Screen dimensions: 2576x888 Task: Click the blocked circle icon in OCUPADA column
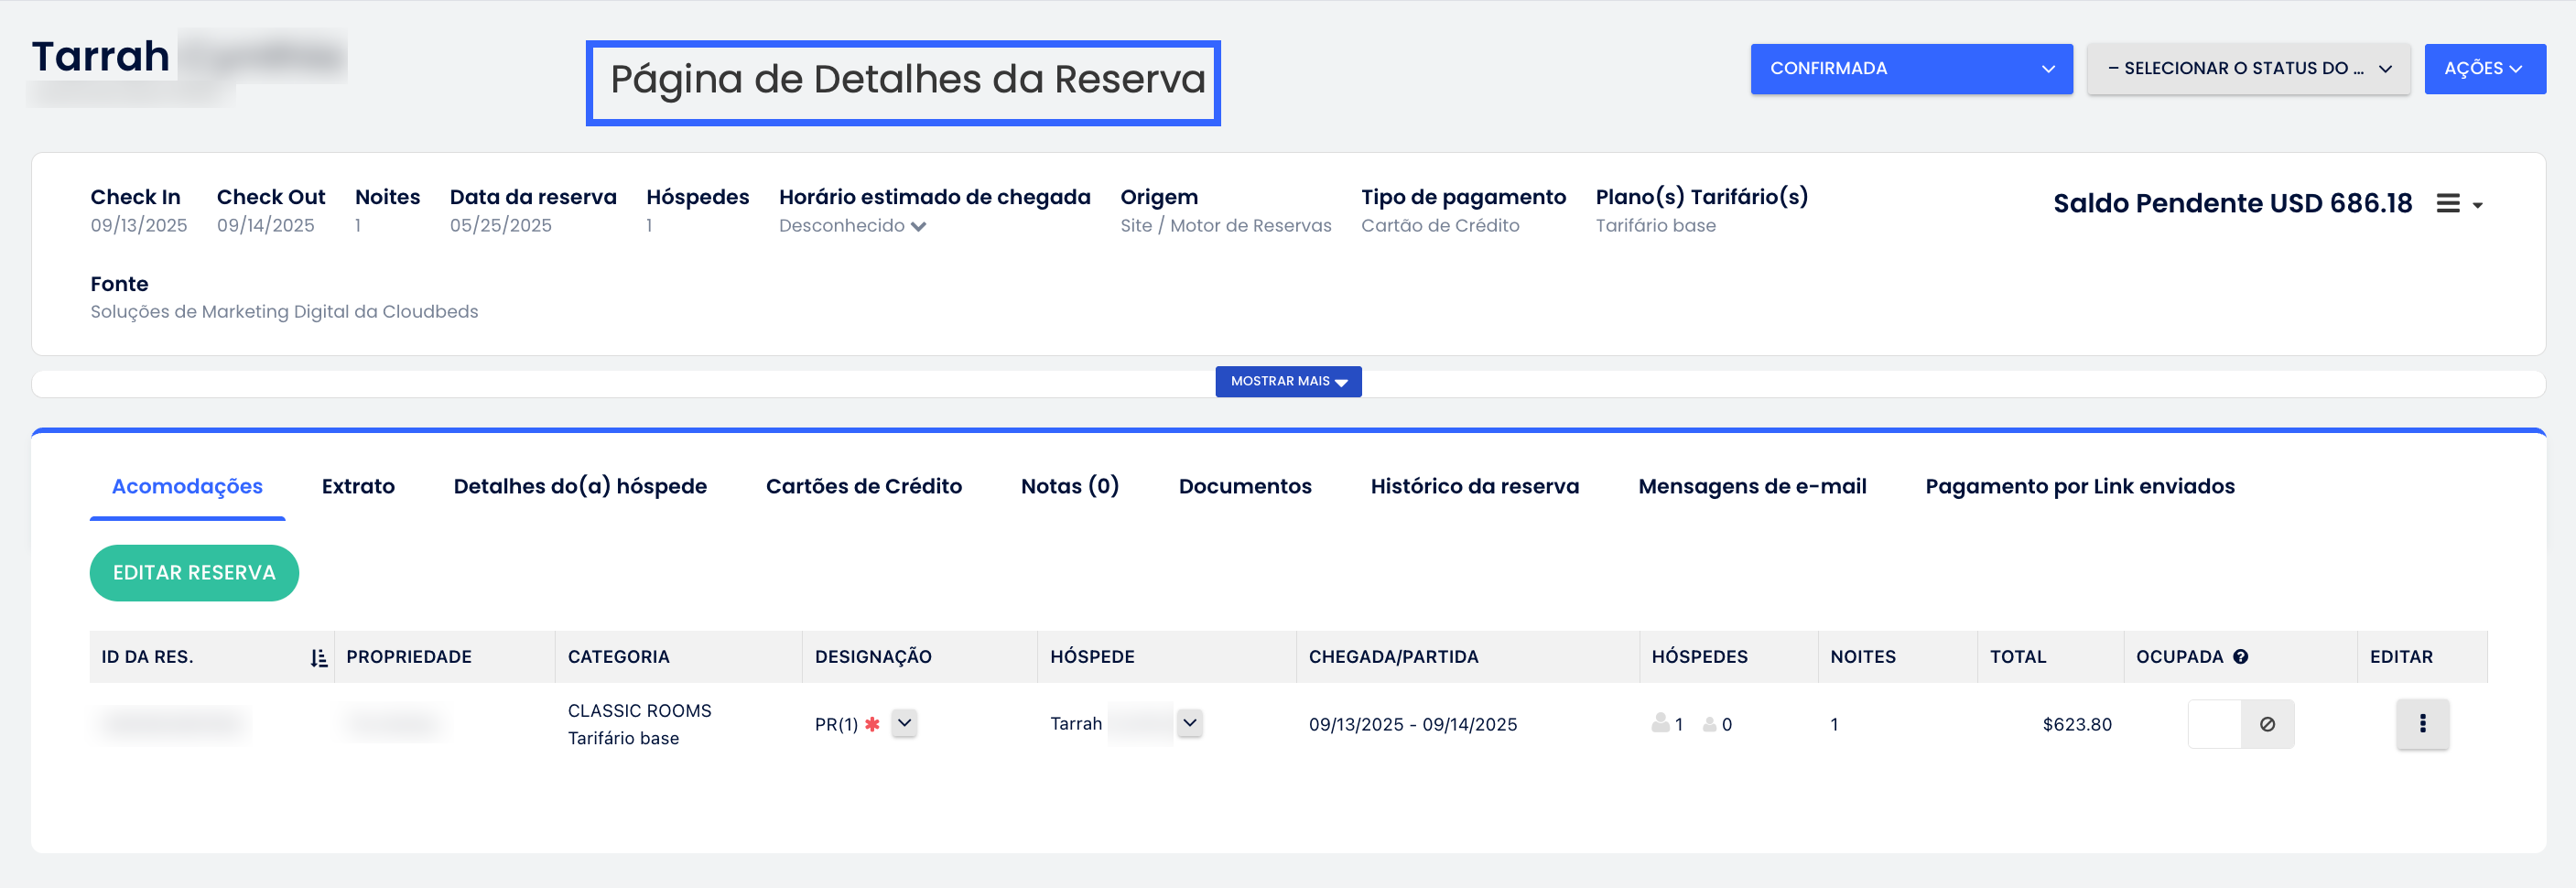2267,724
